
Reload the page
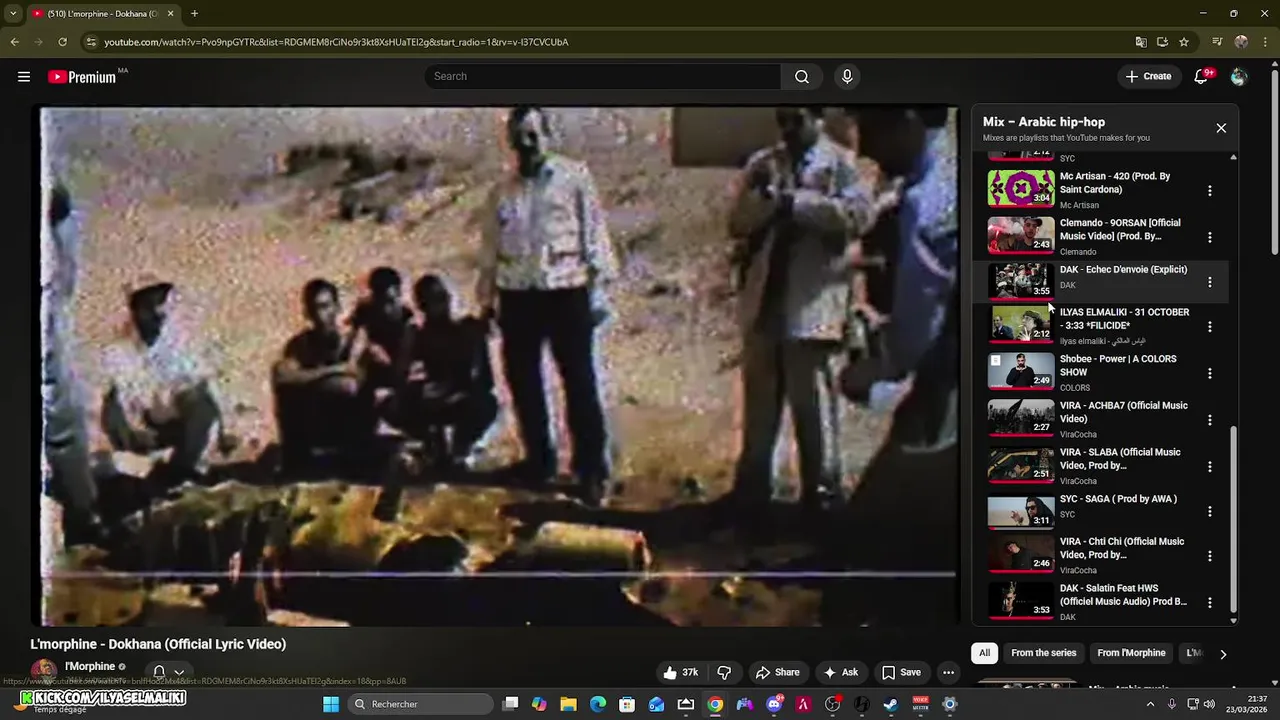pos(62,42)
